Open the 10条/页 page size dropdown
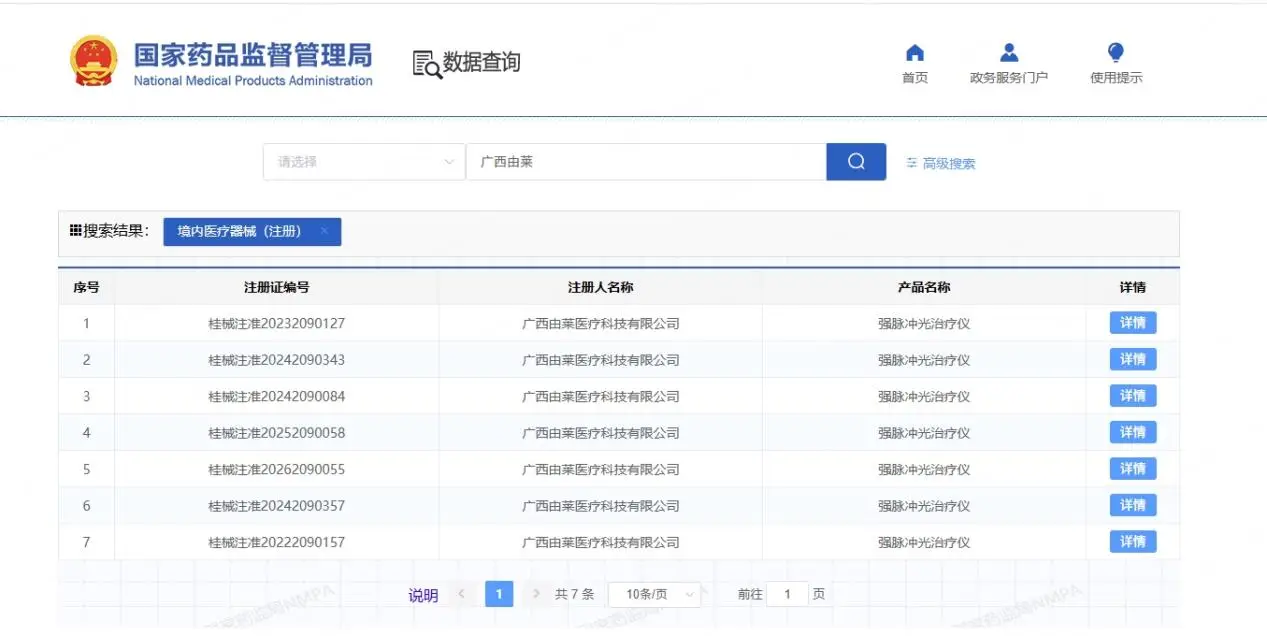The image size is (1267, 636). (x=655, y=594)
